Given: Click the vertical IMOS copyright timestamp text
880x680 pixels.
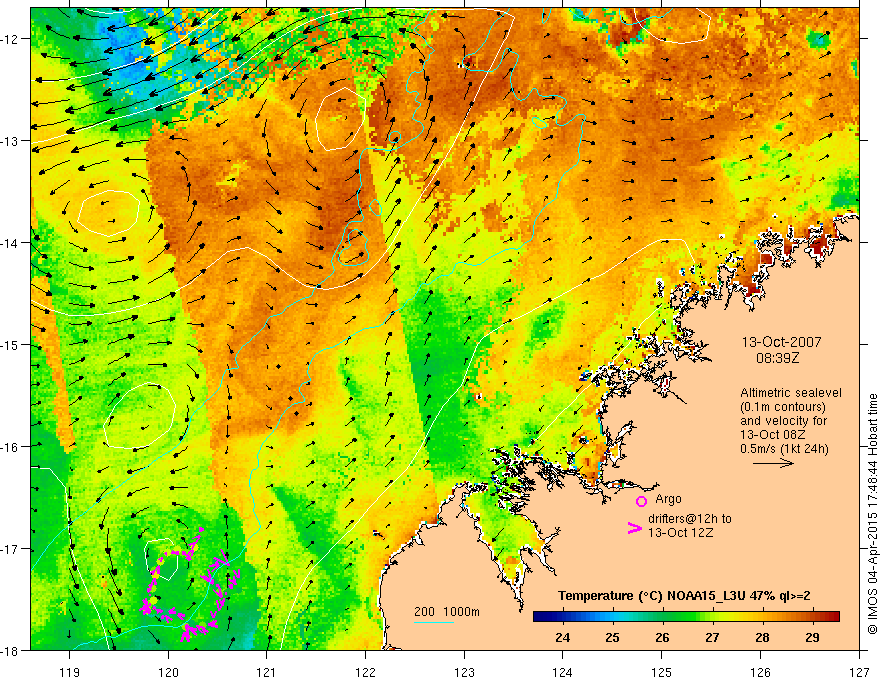Looking at the screenshot, I should click(x=872, y=515).
